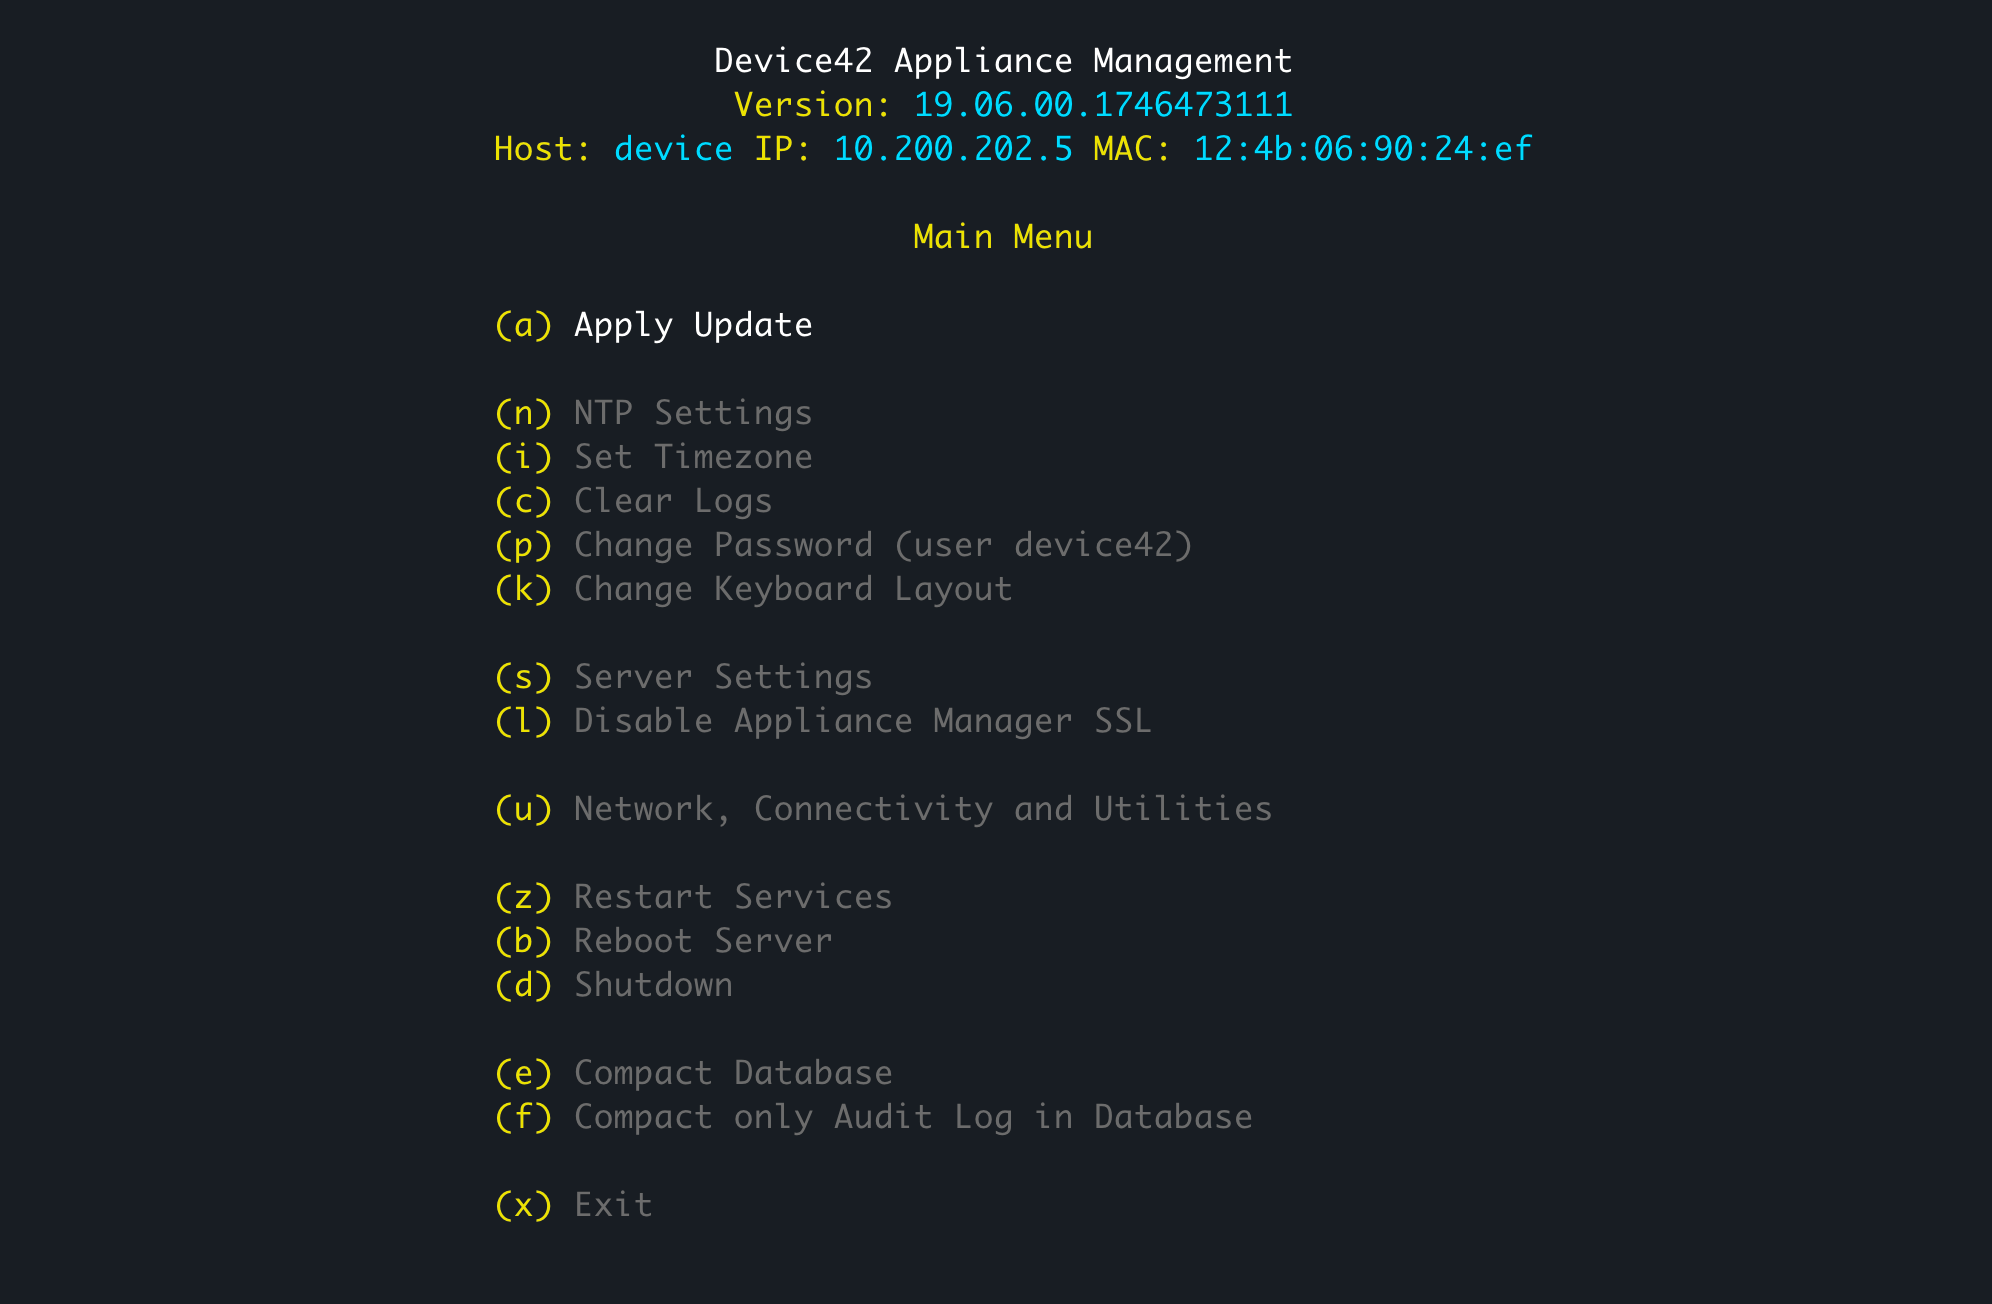Select Apply Update from the menu

[692, 324]
